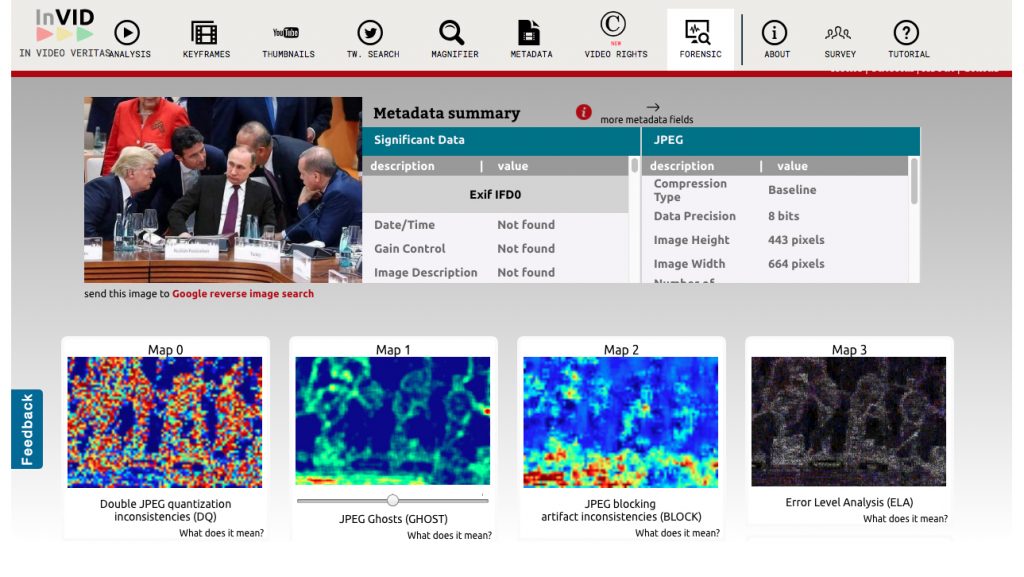Image resolution: width=1024 pixels, height=577 pixels.
Task: Click the analyzed summit photo thumbnail
Action: tap(223, 190)
